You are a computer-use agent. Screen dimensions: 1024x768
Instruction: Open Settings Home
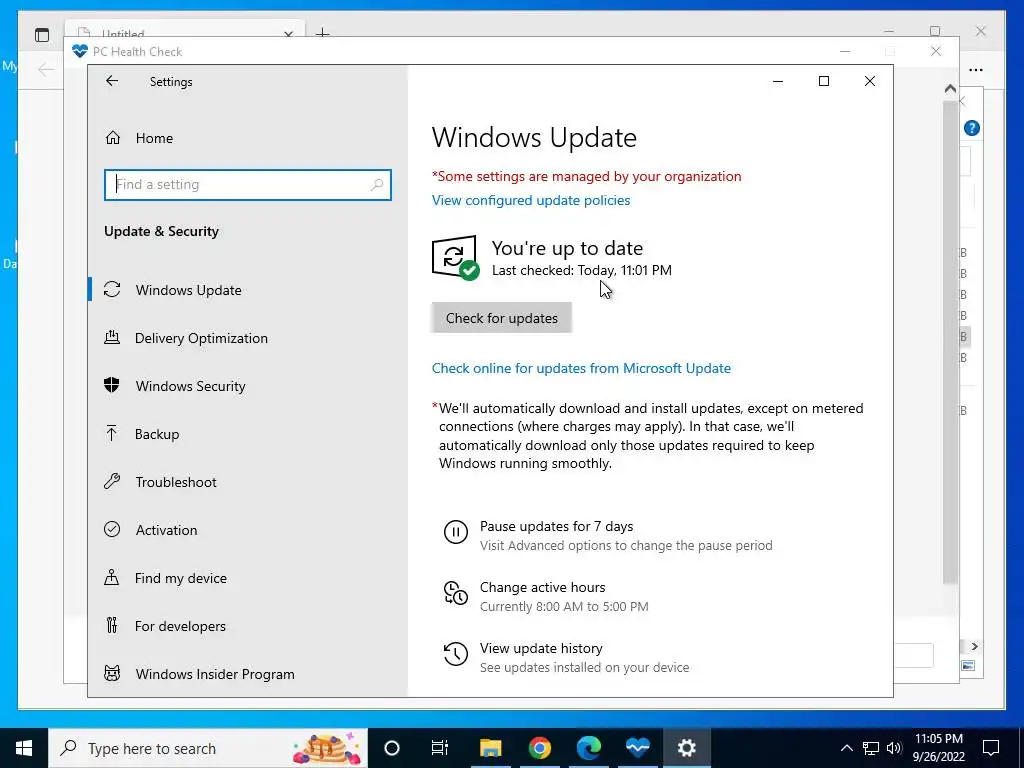(x=154, y=138)
